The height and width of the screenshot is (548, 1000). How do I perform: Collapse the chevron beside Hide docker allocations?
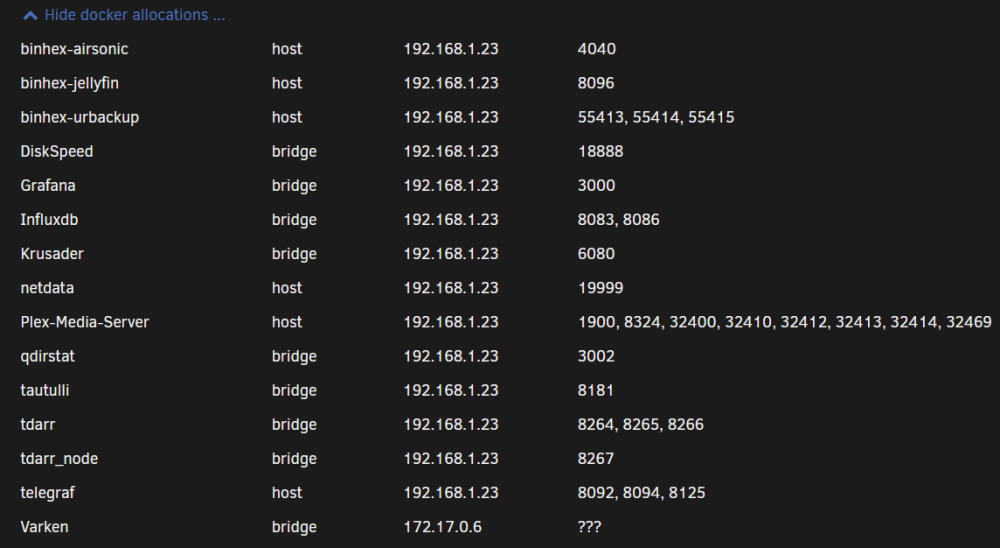point(30,16)
